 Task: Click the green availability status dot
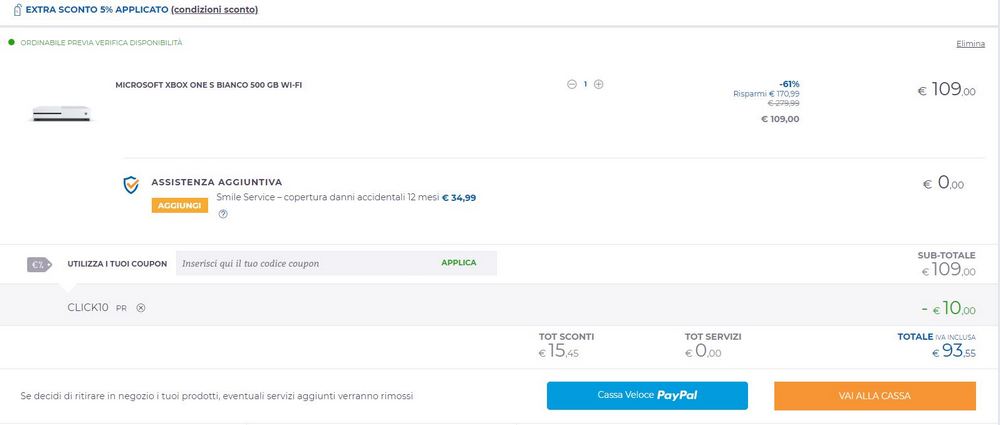(11, 42)
